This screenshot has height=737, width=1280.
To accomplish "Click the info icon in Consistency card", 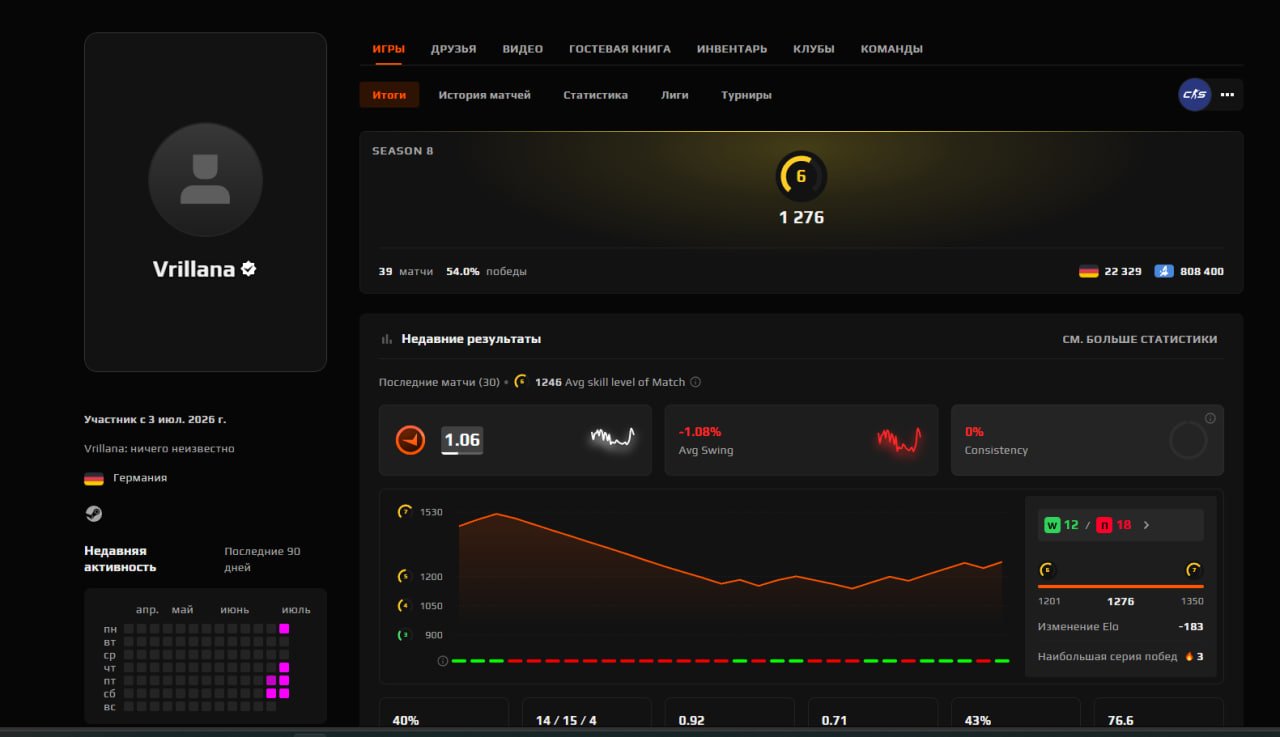I will click(x=1210, y=418).
